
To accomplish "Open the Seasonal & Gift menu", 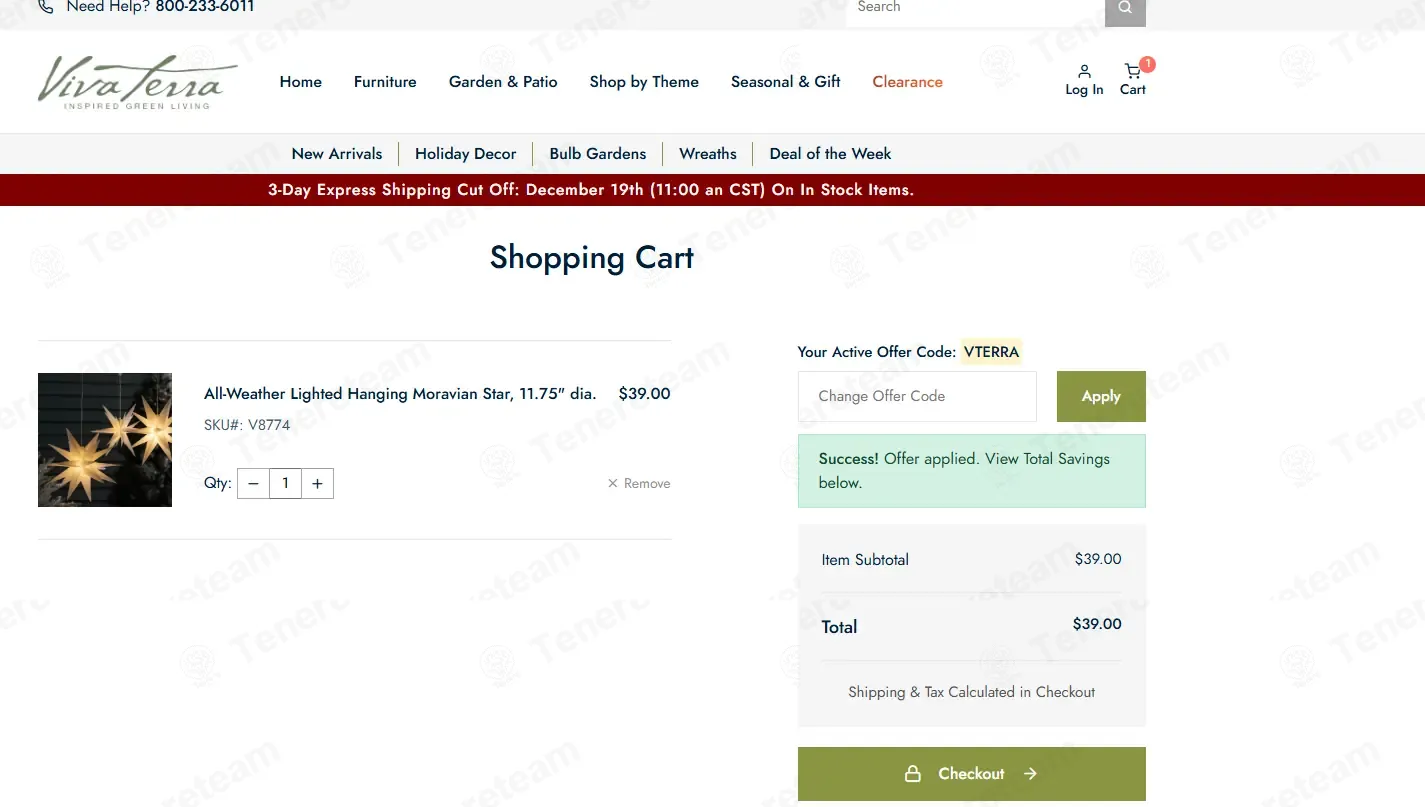I will tap(786, 82).
